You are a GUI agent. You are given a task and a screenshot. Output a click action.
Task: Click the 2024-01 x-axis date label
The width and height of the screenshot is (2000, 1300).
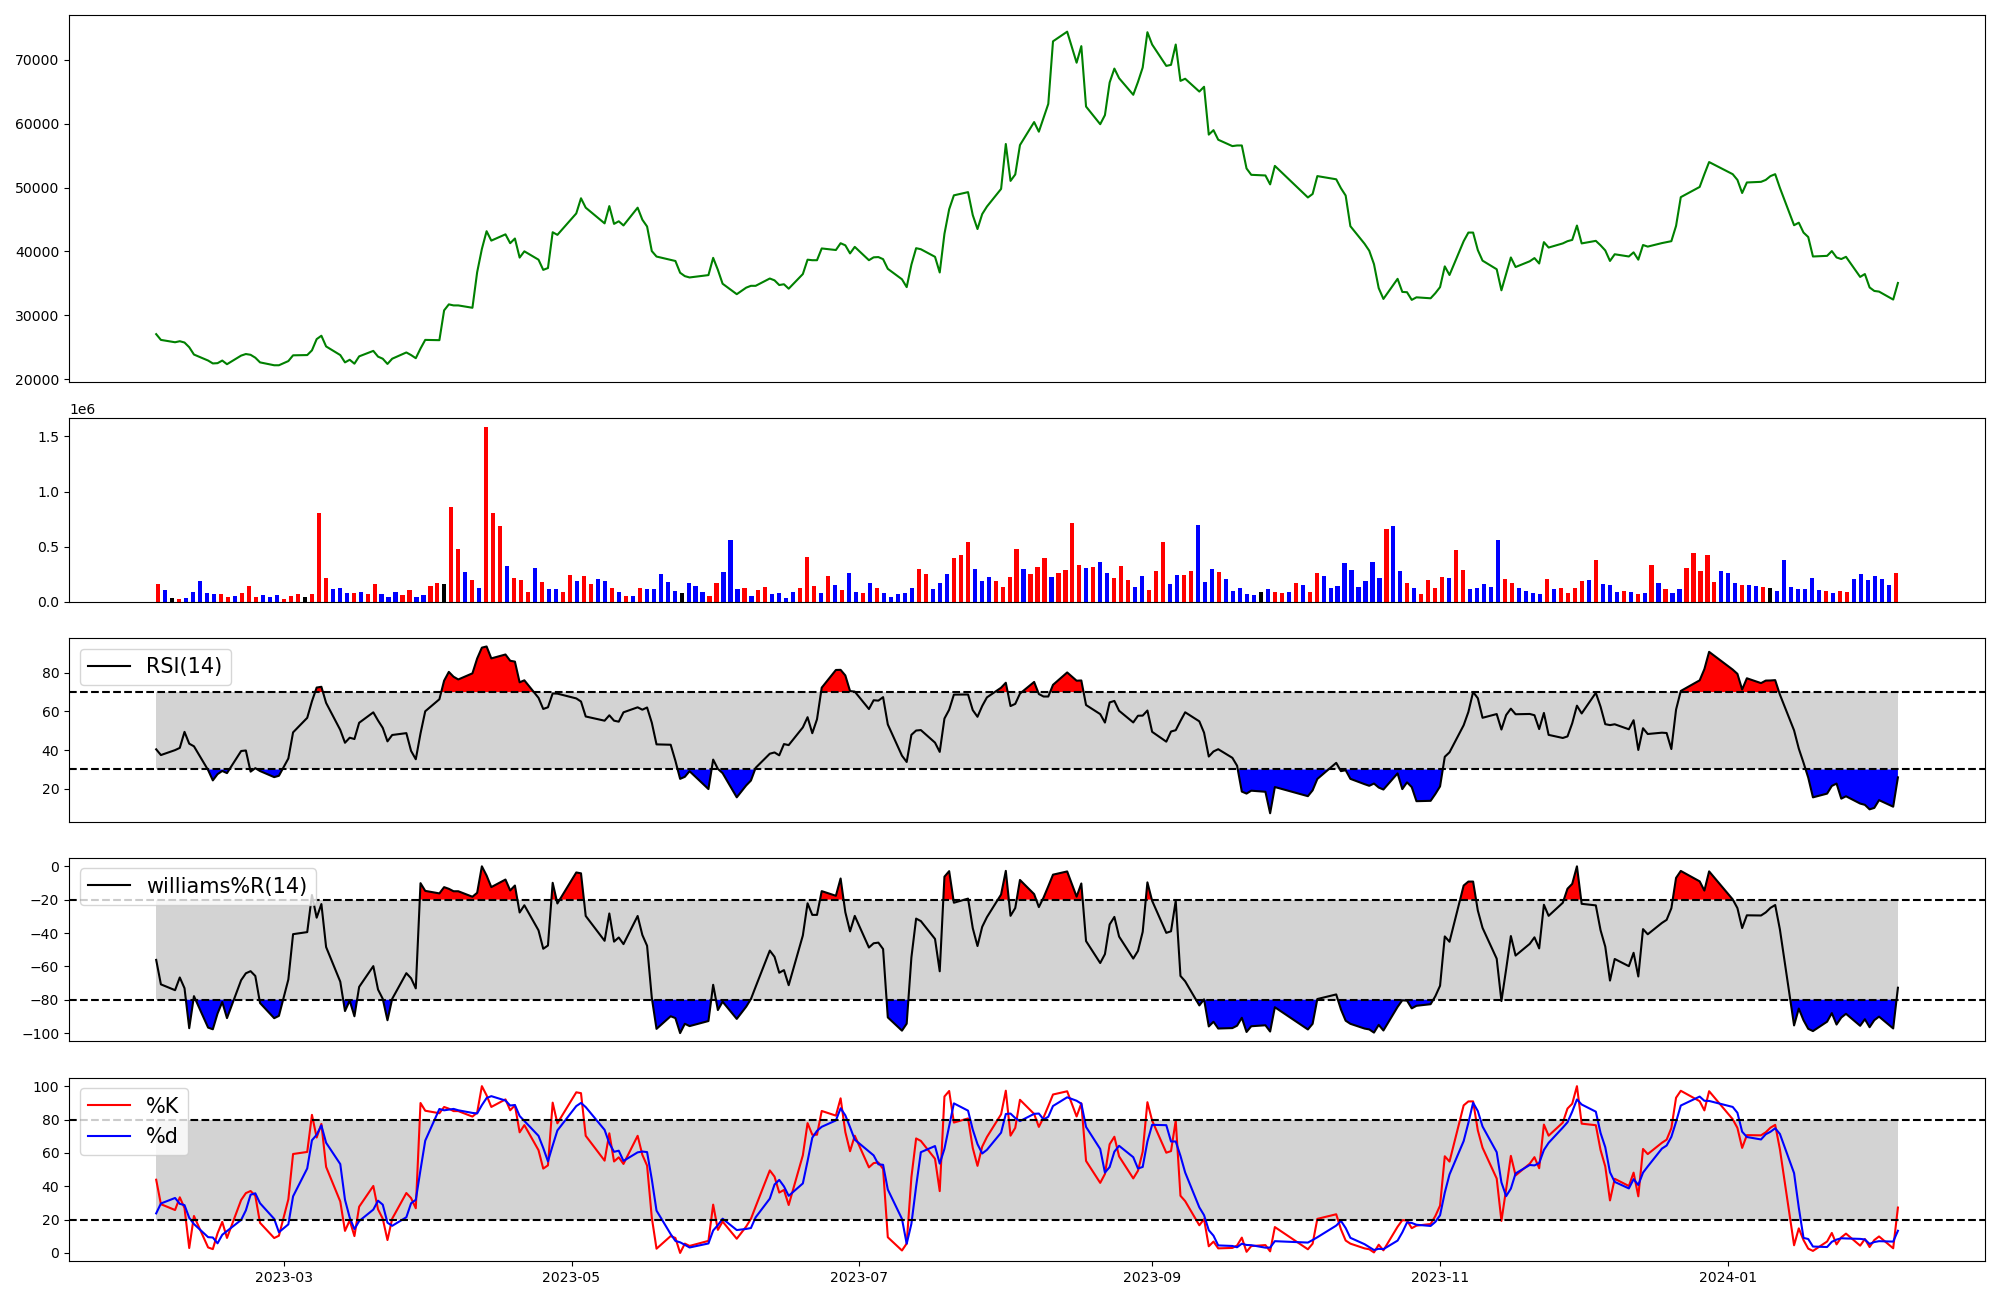click(1728, 1277)
